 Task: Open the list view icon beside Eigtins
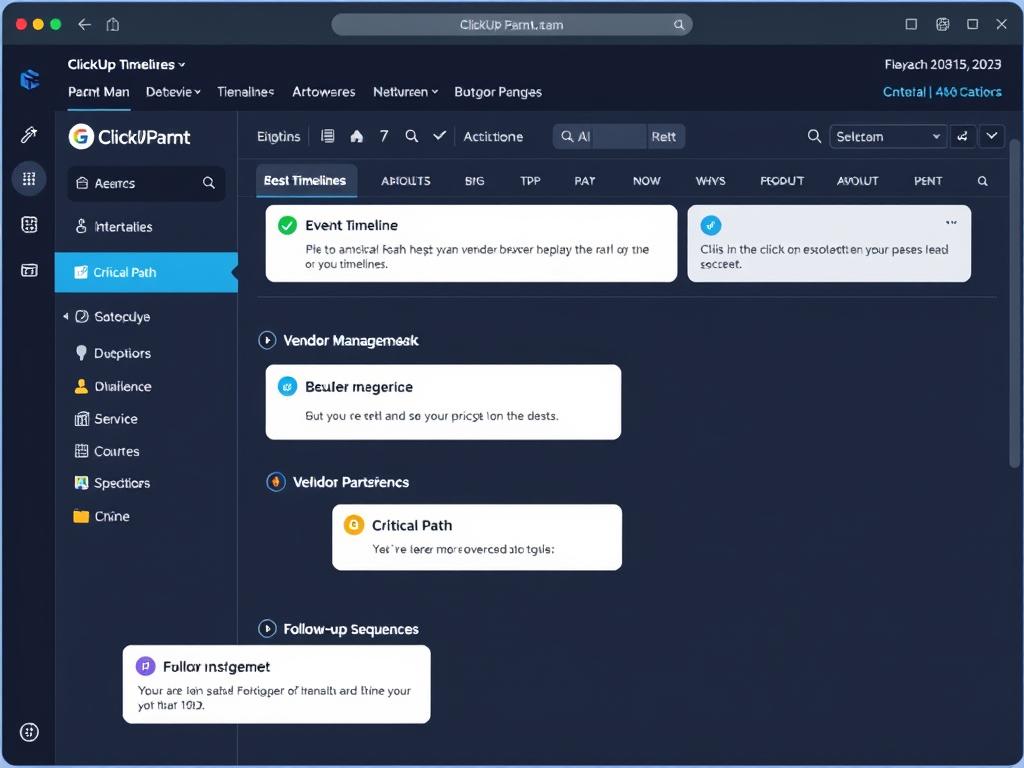pyautogui.click(x=327, y=136)
